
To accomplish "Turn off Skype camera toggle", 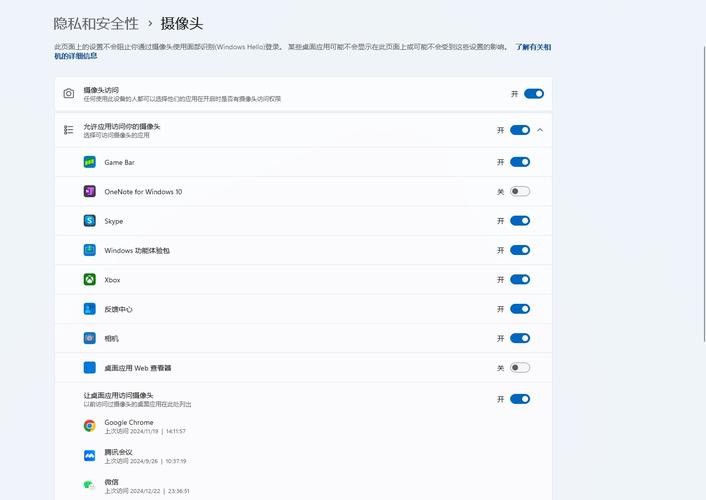I will (x=520, y=221).
